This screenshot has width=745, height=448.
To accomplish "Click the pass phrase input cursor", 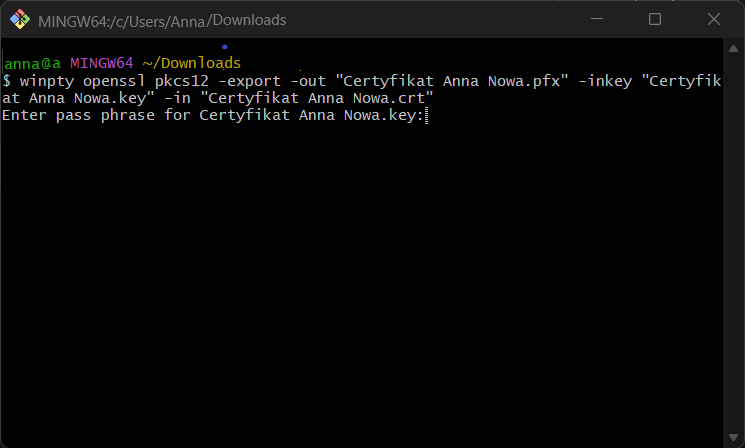I will (x=426, y=116).
